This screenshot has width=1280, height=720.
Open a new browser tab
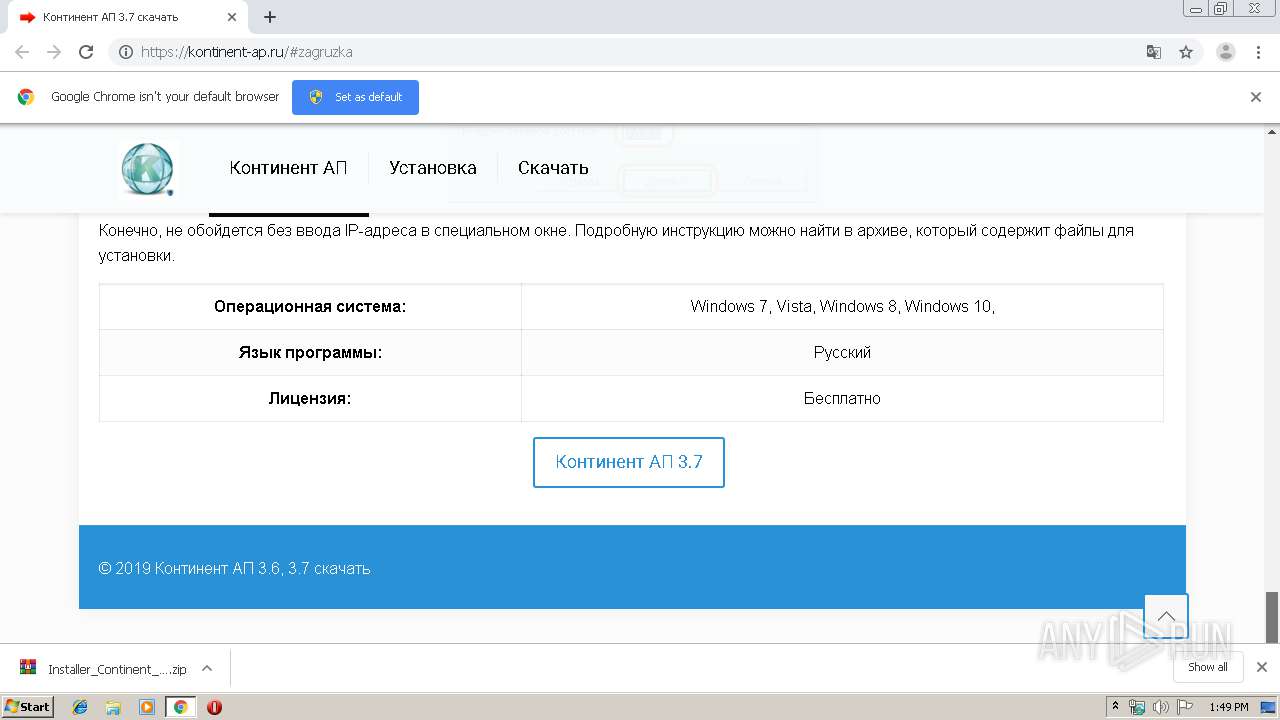[270, 17]
